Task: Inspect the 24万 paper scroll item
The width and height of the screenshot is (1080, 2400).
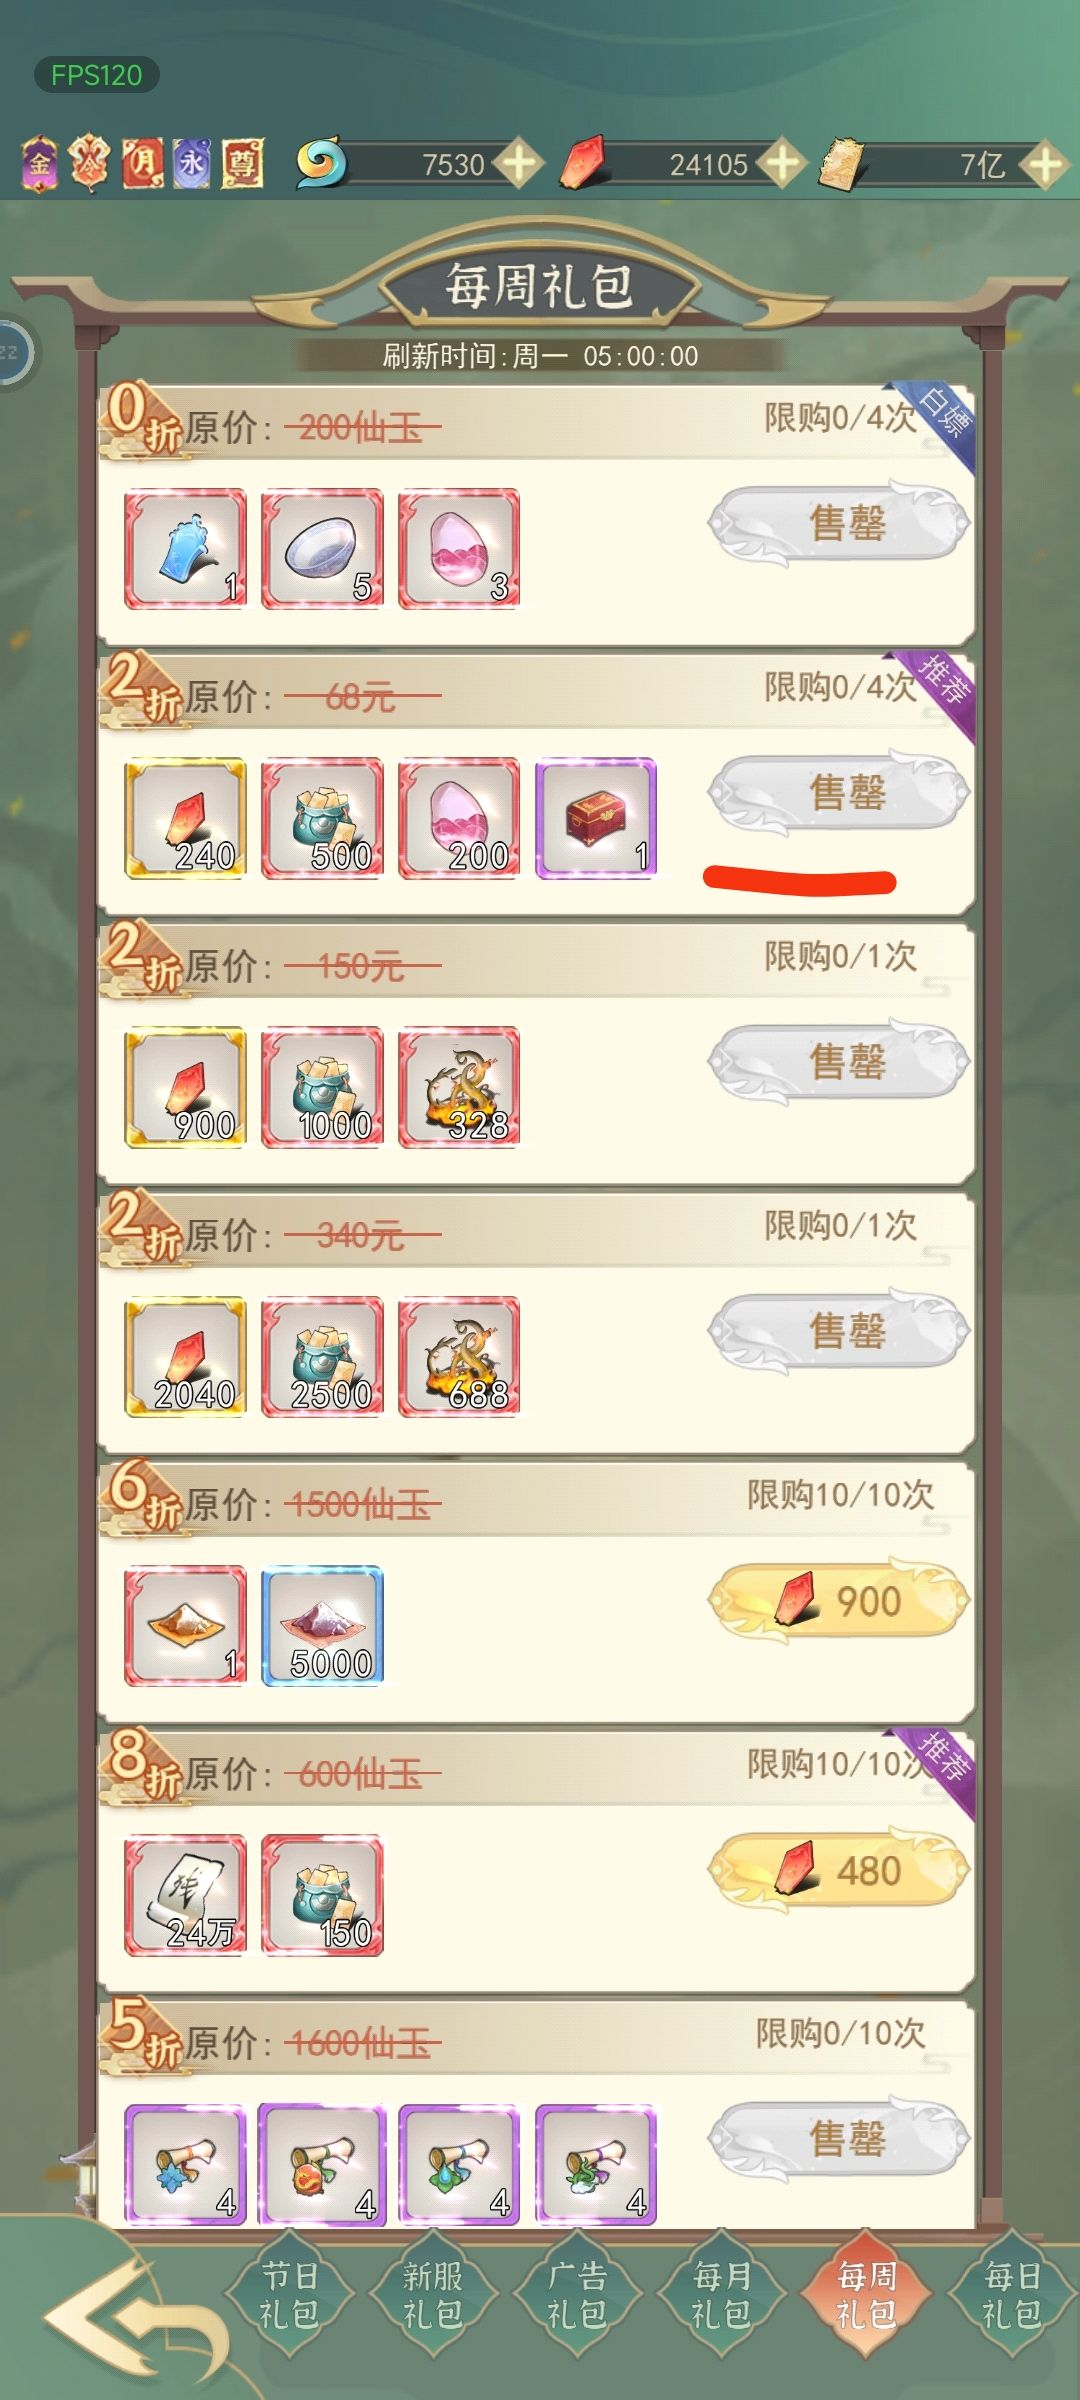Action: 185,1894
